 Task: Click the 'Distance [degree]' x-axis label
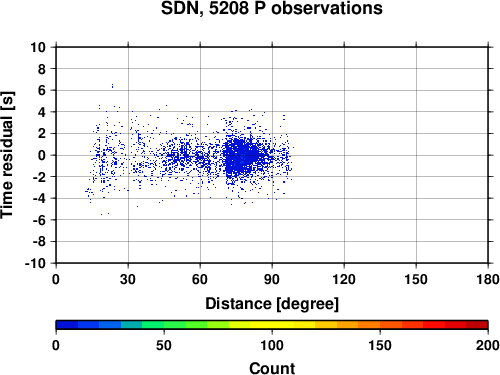(x=272, y=304)
